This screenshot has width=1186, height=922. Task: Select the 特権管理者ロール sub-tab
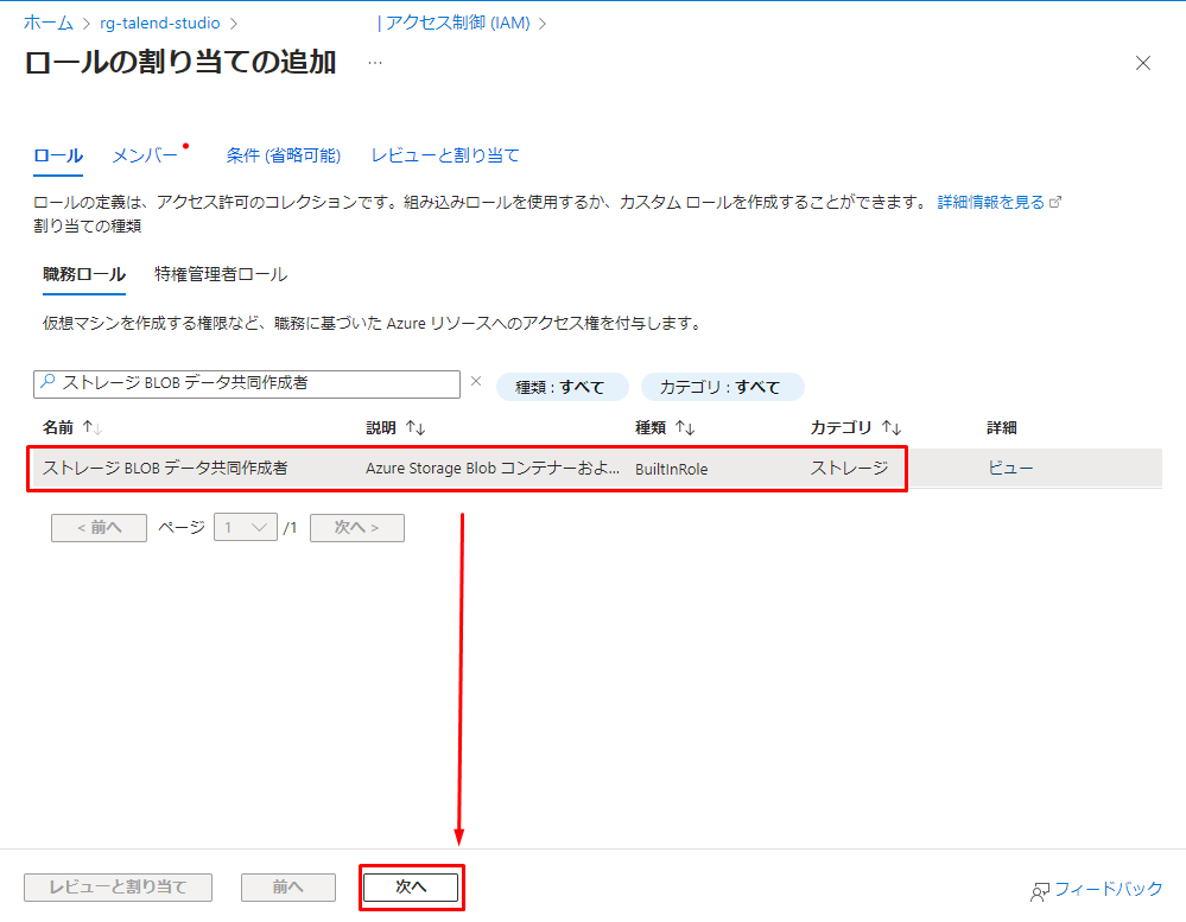click(221, 274)
